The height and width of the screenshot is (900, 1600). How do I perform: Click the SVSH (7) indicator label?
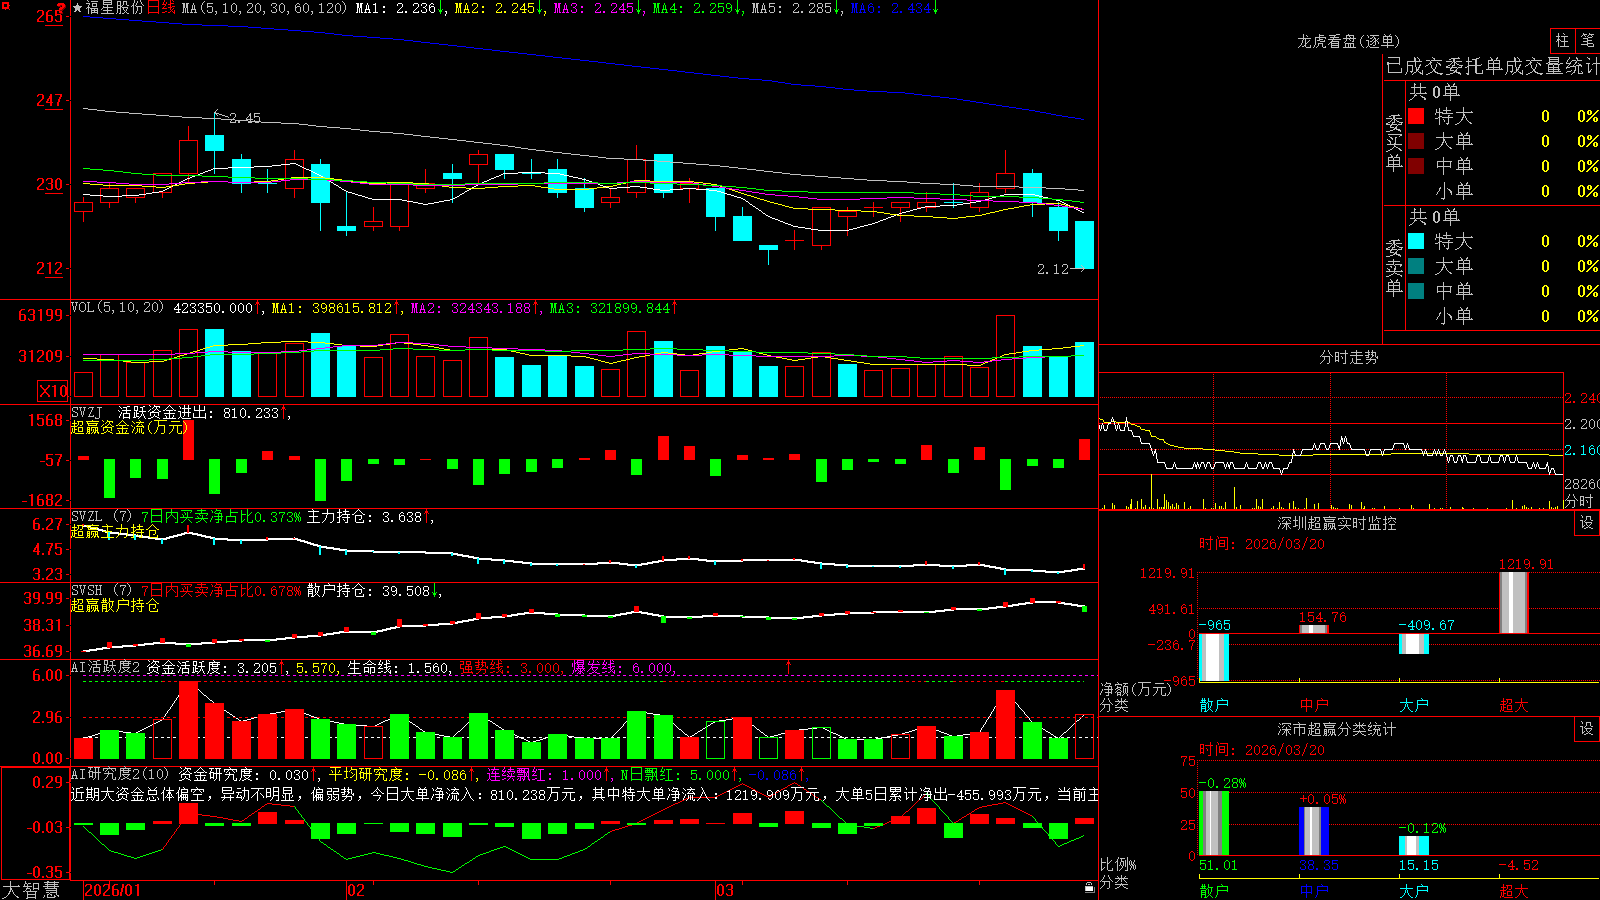point(101,590)
